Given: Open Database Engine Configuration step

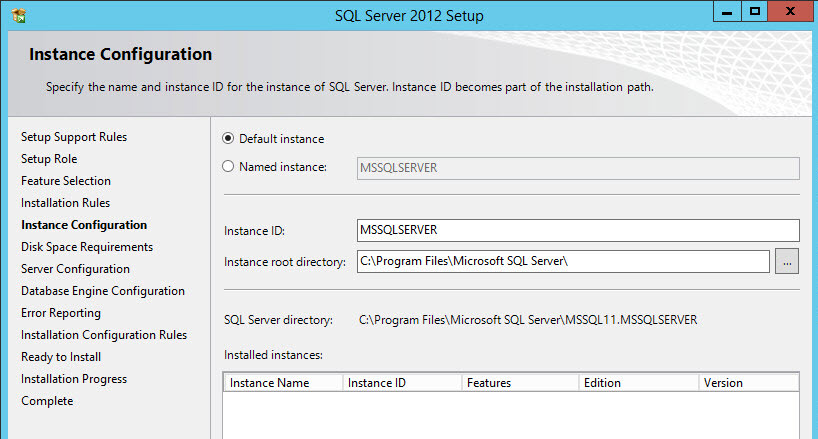Looking at the screenshot, I should (x=103, y=291).
